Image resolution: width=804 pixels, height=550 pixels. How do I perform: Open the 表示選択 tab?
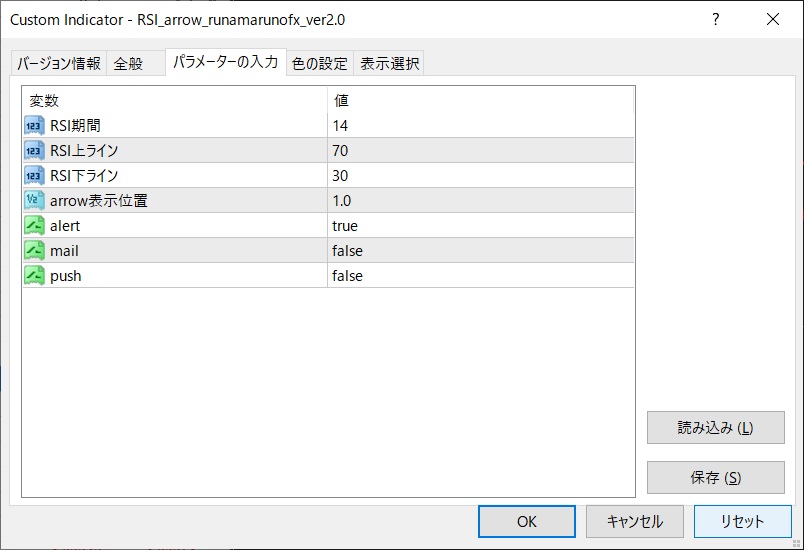pos(389,64)
